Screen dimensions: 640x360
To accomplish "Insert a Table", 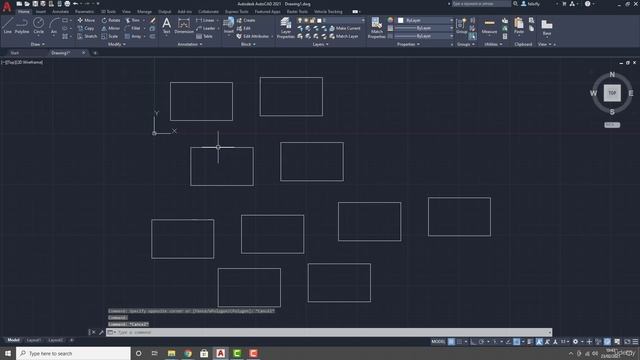I will tap(204, 36).
